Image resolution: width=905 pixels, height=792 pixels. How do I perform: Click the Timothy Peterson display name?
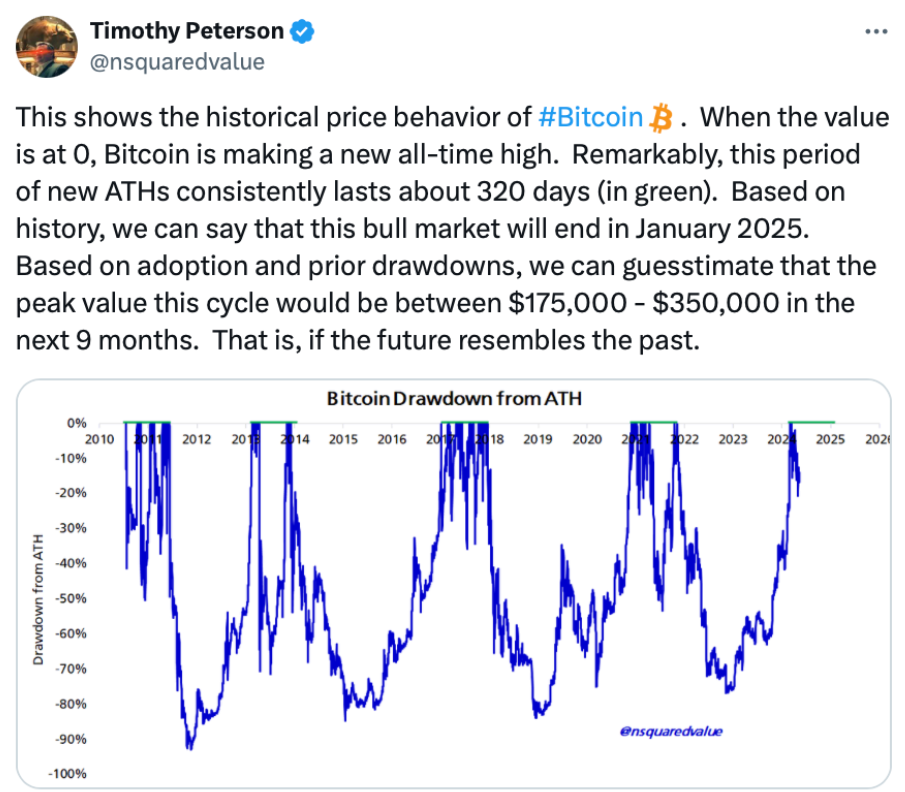coord(187,31)
